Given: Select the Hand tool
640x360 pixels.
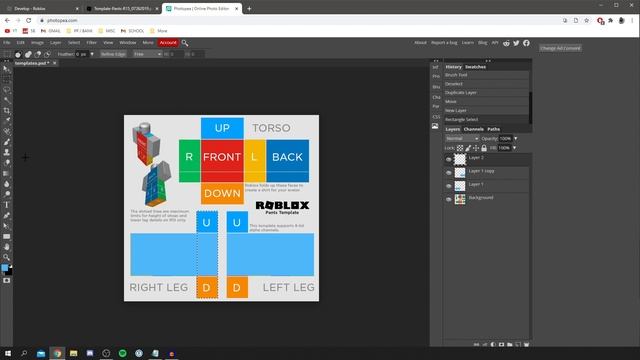Looking at the screenshot, I should click(7, 247).
